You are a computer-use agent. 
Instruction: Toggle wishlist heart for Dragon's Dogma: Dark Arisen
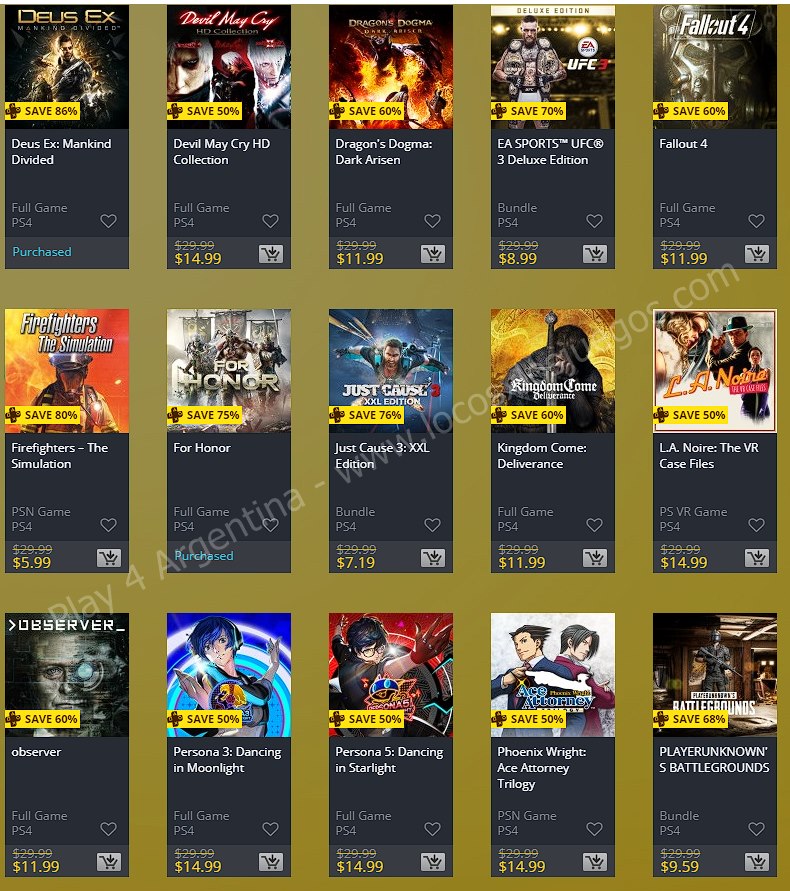click(x=433, y=220)
